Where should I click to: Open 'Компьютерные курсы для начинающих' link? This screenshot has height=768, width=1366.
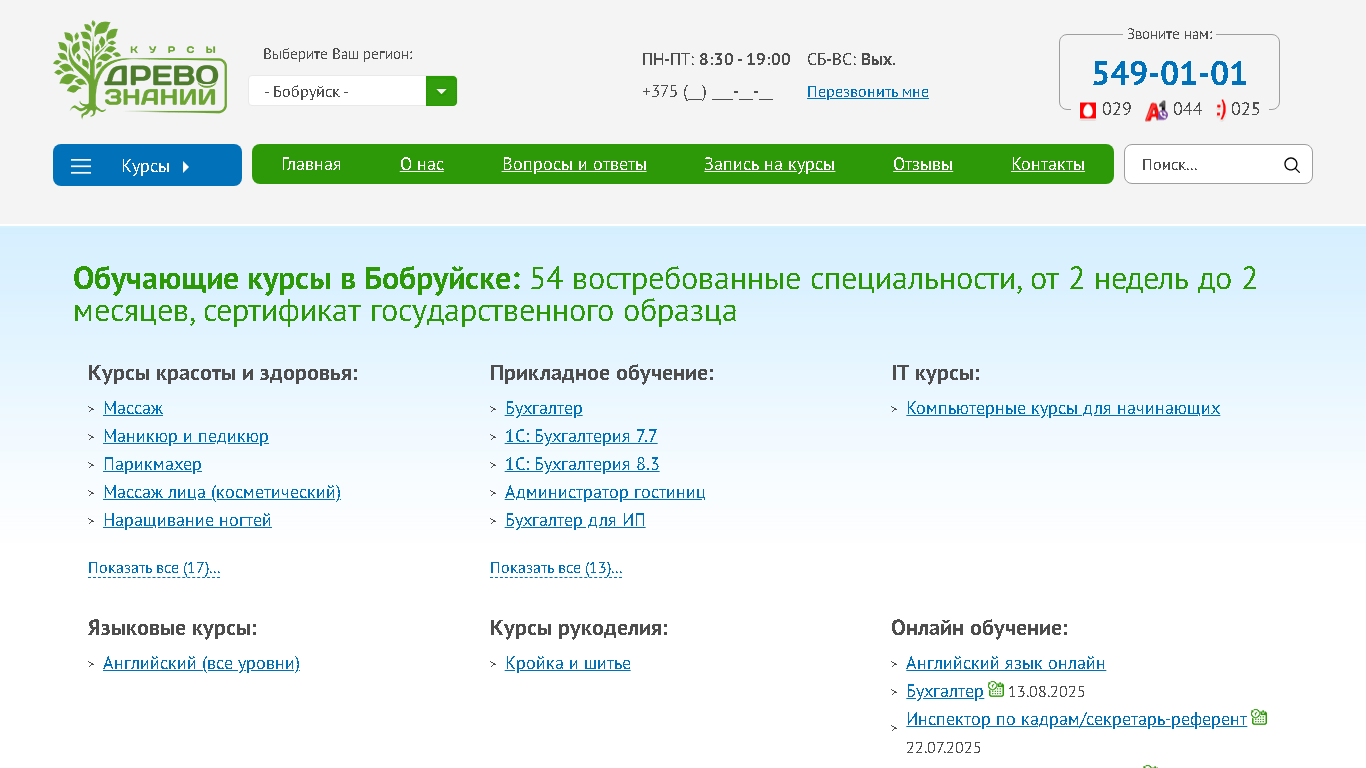1063,408
